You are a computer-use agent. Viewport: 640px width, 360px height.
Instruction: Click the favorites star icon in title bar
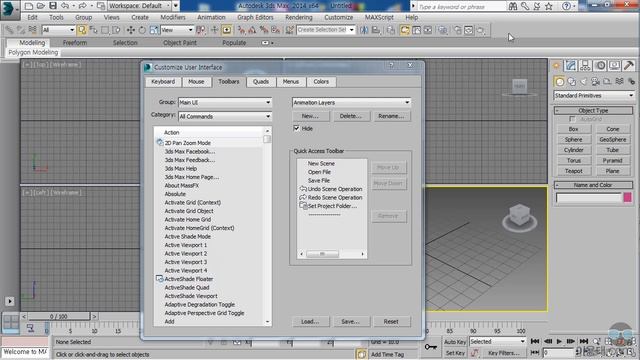point(549,6)
